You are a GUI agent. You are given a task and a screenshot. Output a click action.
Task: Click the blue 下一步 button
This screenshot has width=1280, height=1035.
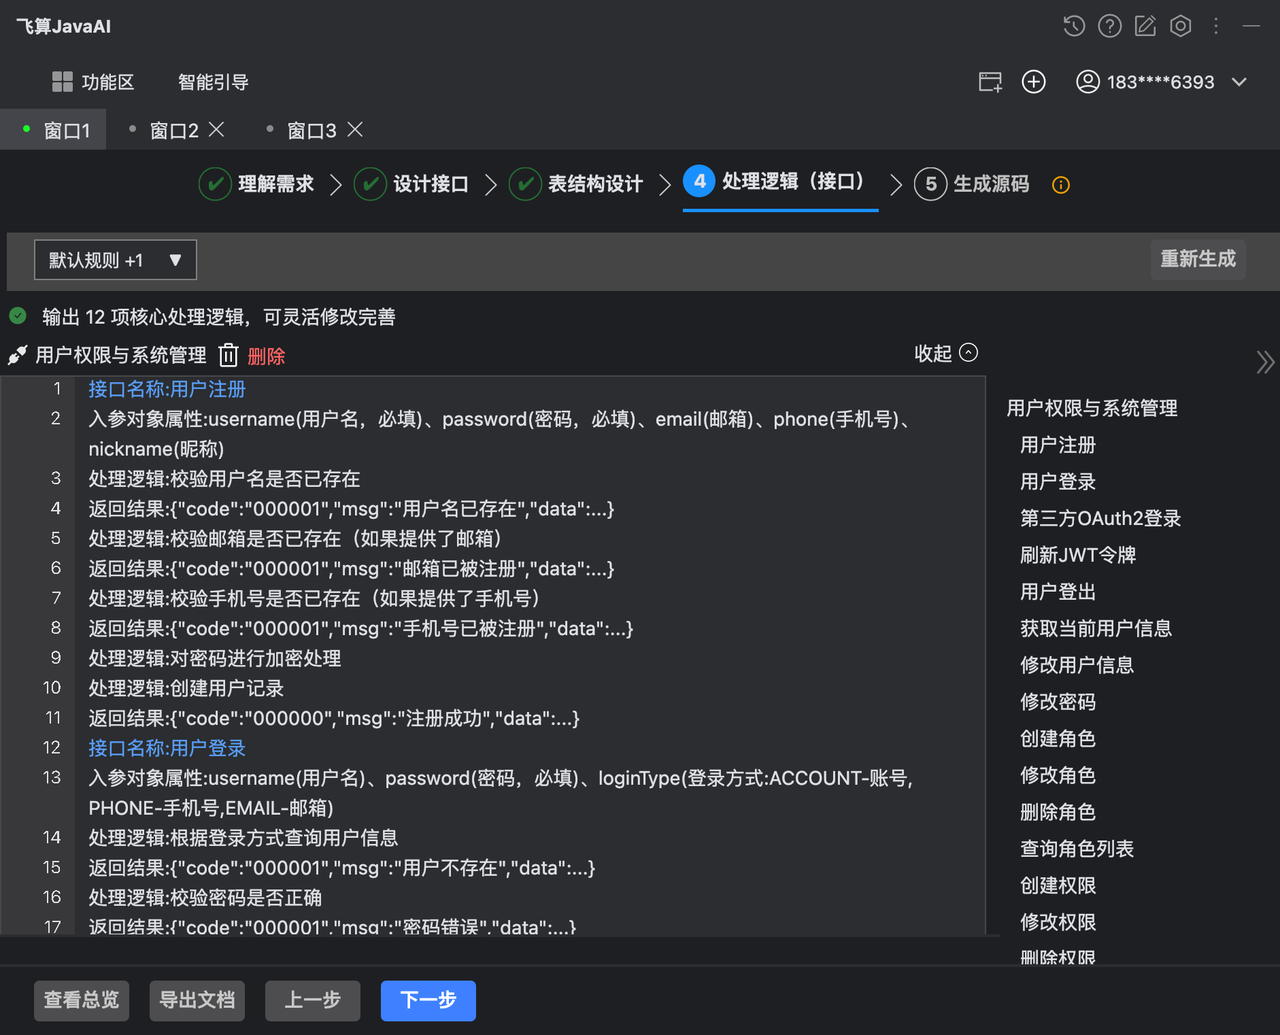pos(428,1000)
